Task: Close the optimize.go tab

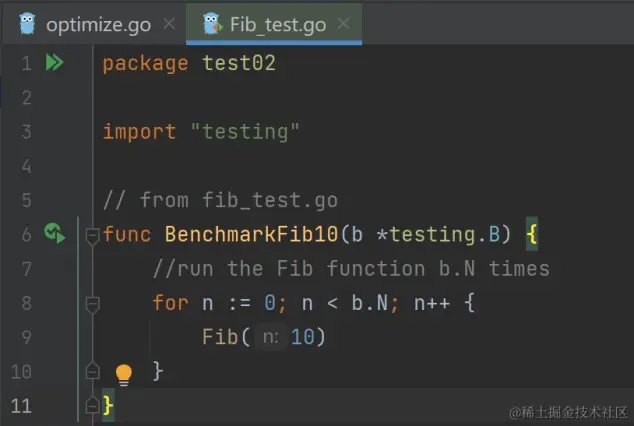Action: pyautogui.click(x=168, y=24)
